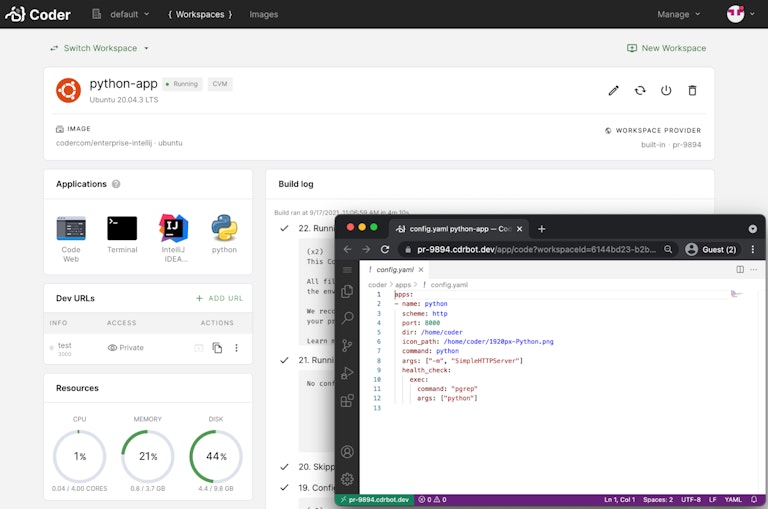
Task: Click the power stop workspace icon
Action: pos(666,91)
